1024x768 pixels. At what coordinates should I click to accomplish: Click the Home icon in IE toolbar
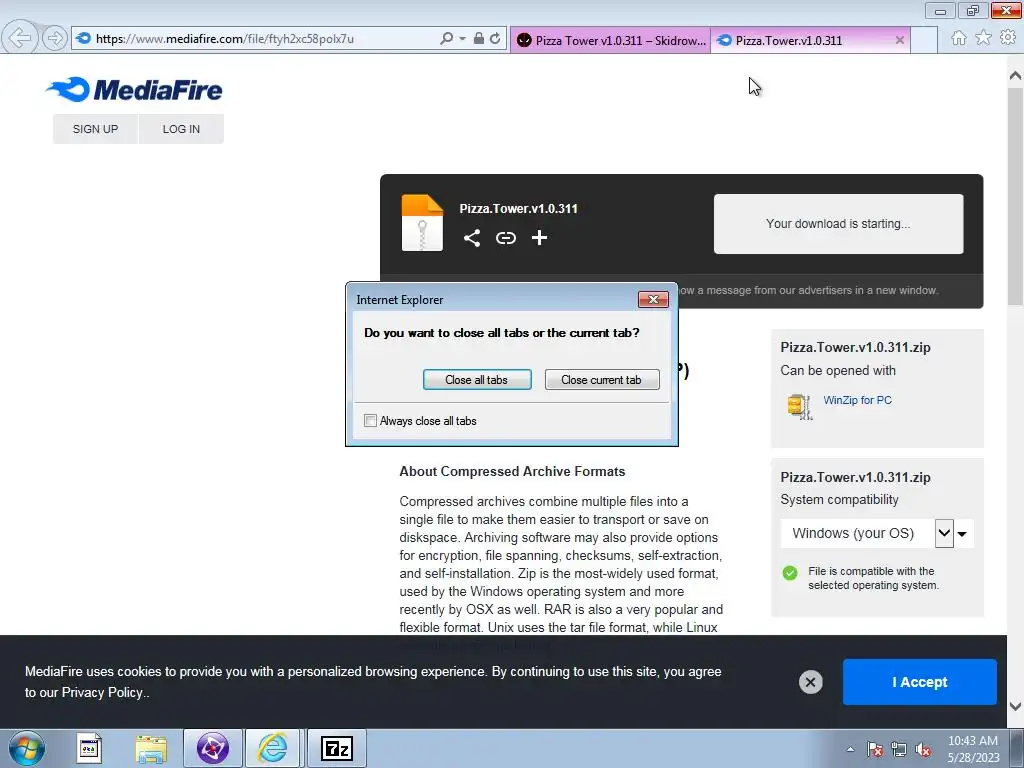tap(958, 39)
